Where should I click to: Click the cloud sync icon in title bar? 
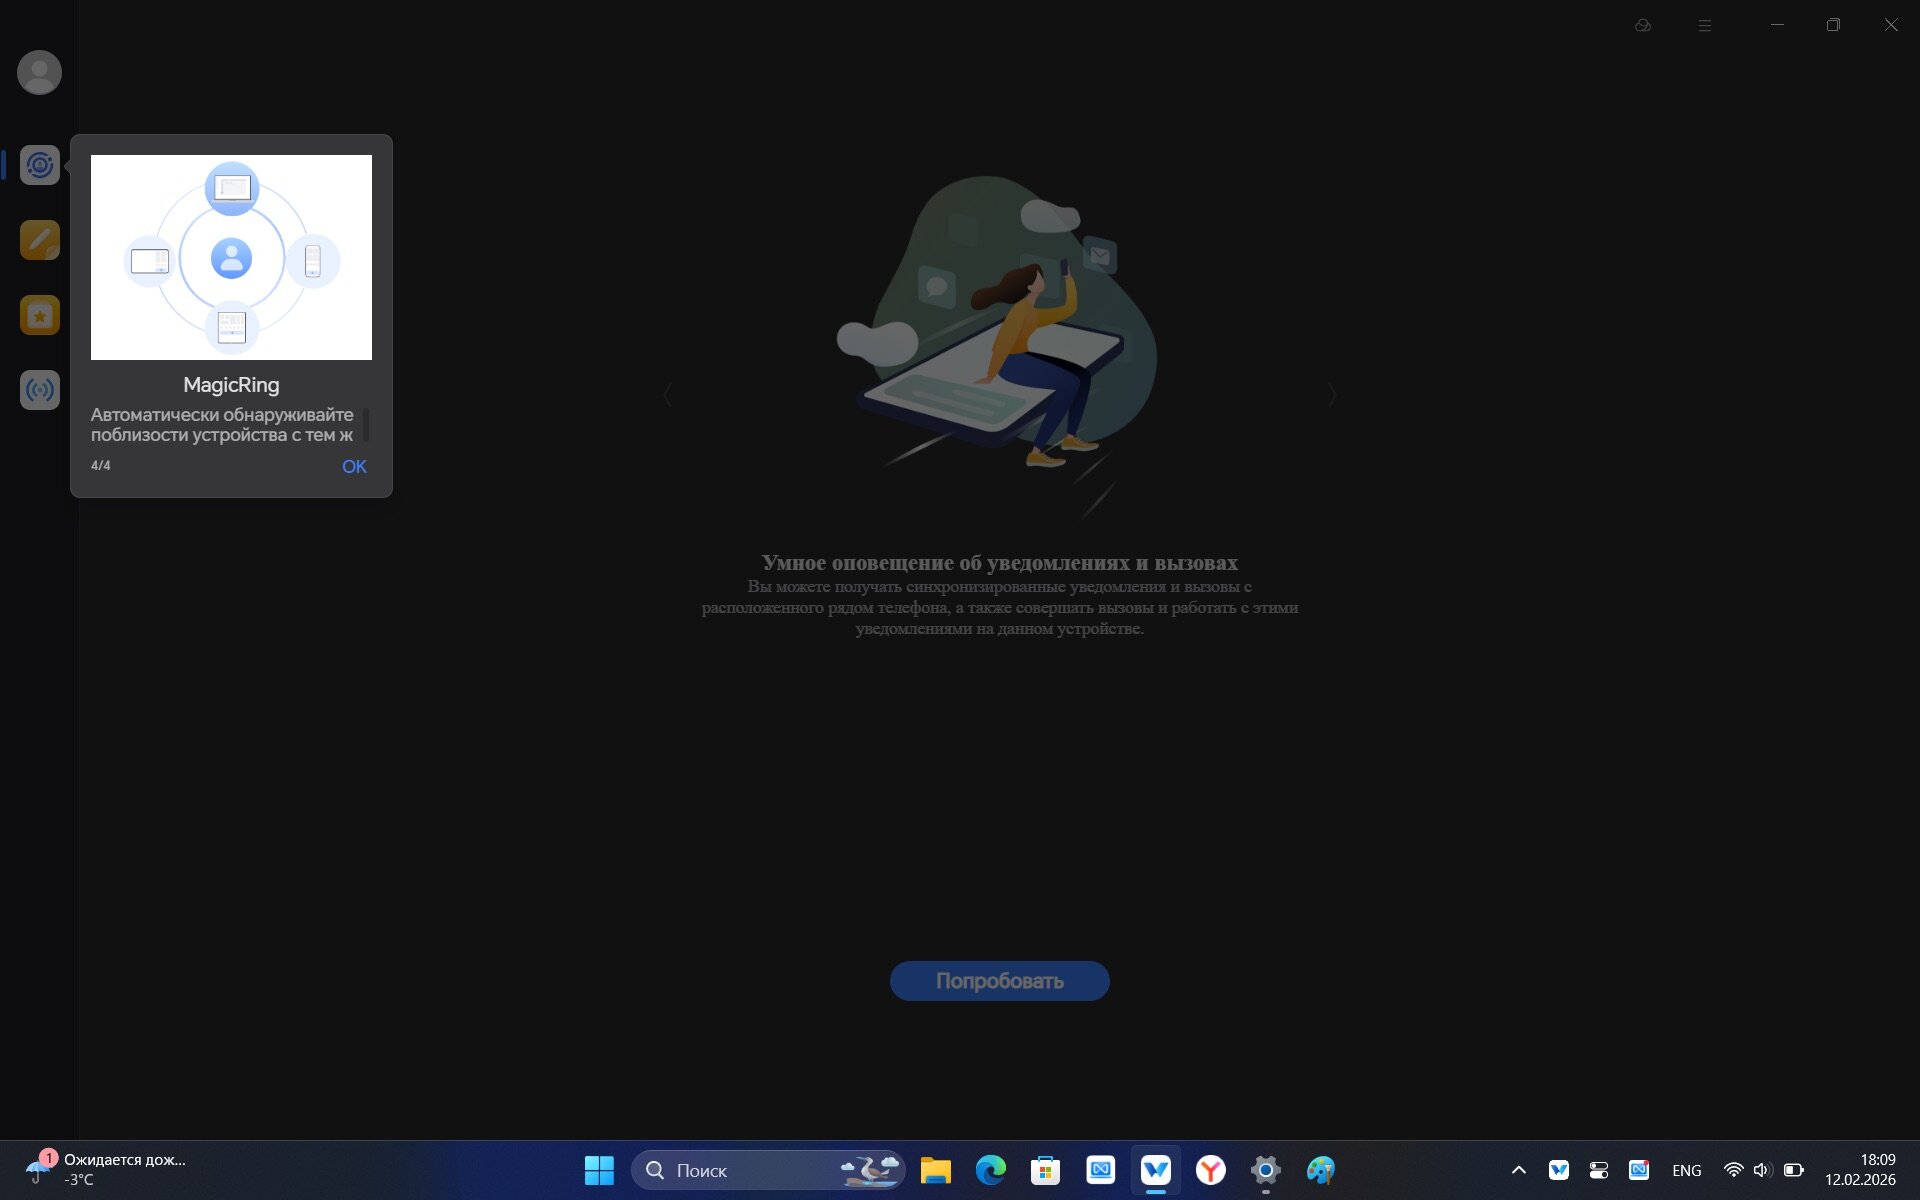coord(1642,25)
